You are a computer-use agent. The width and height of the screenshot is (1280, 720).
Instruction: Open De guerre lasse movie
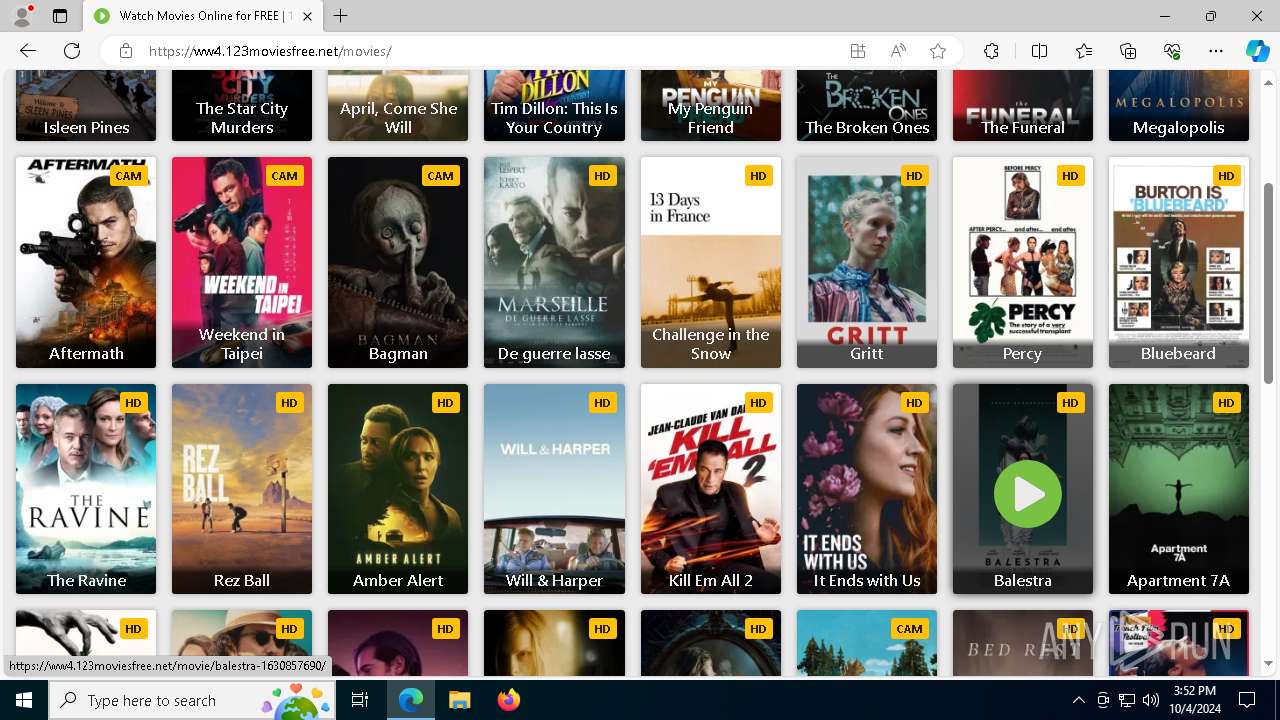pos(554,262)
